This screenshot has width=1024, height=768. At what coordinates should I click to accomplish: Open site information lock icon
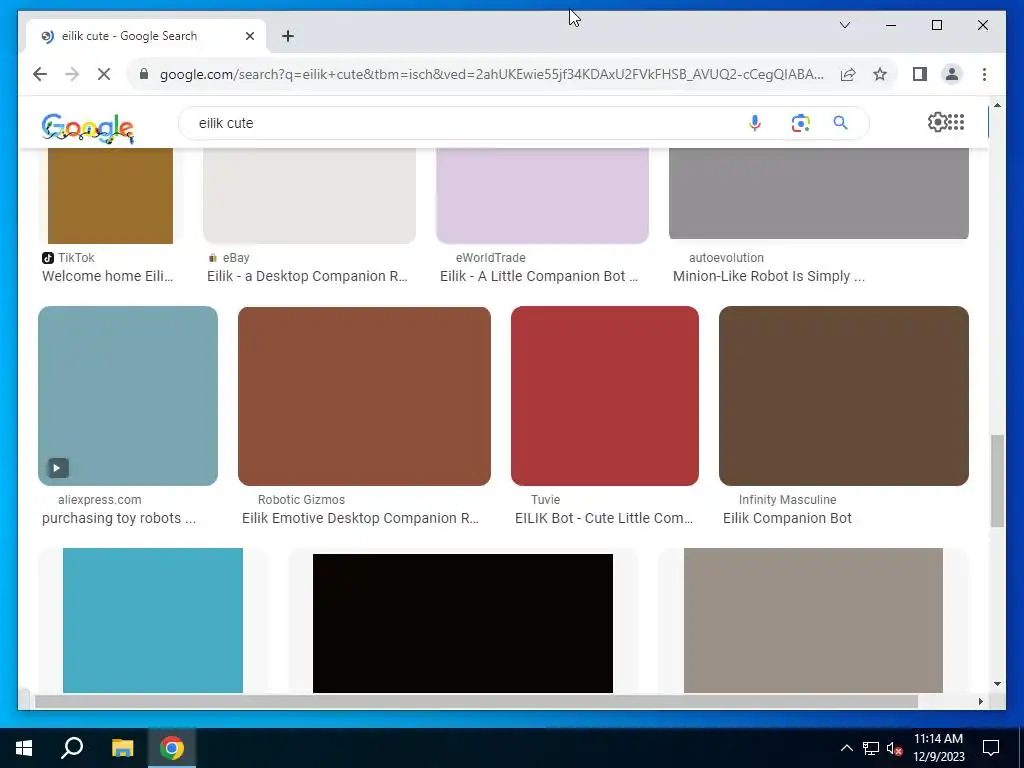144,74
